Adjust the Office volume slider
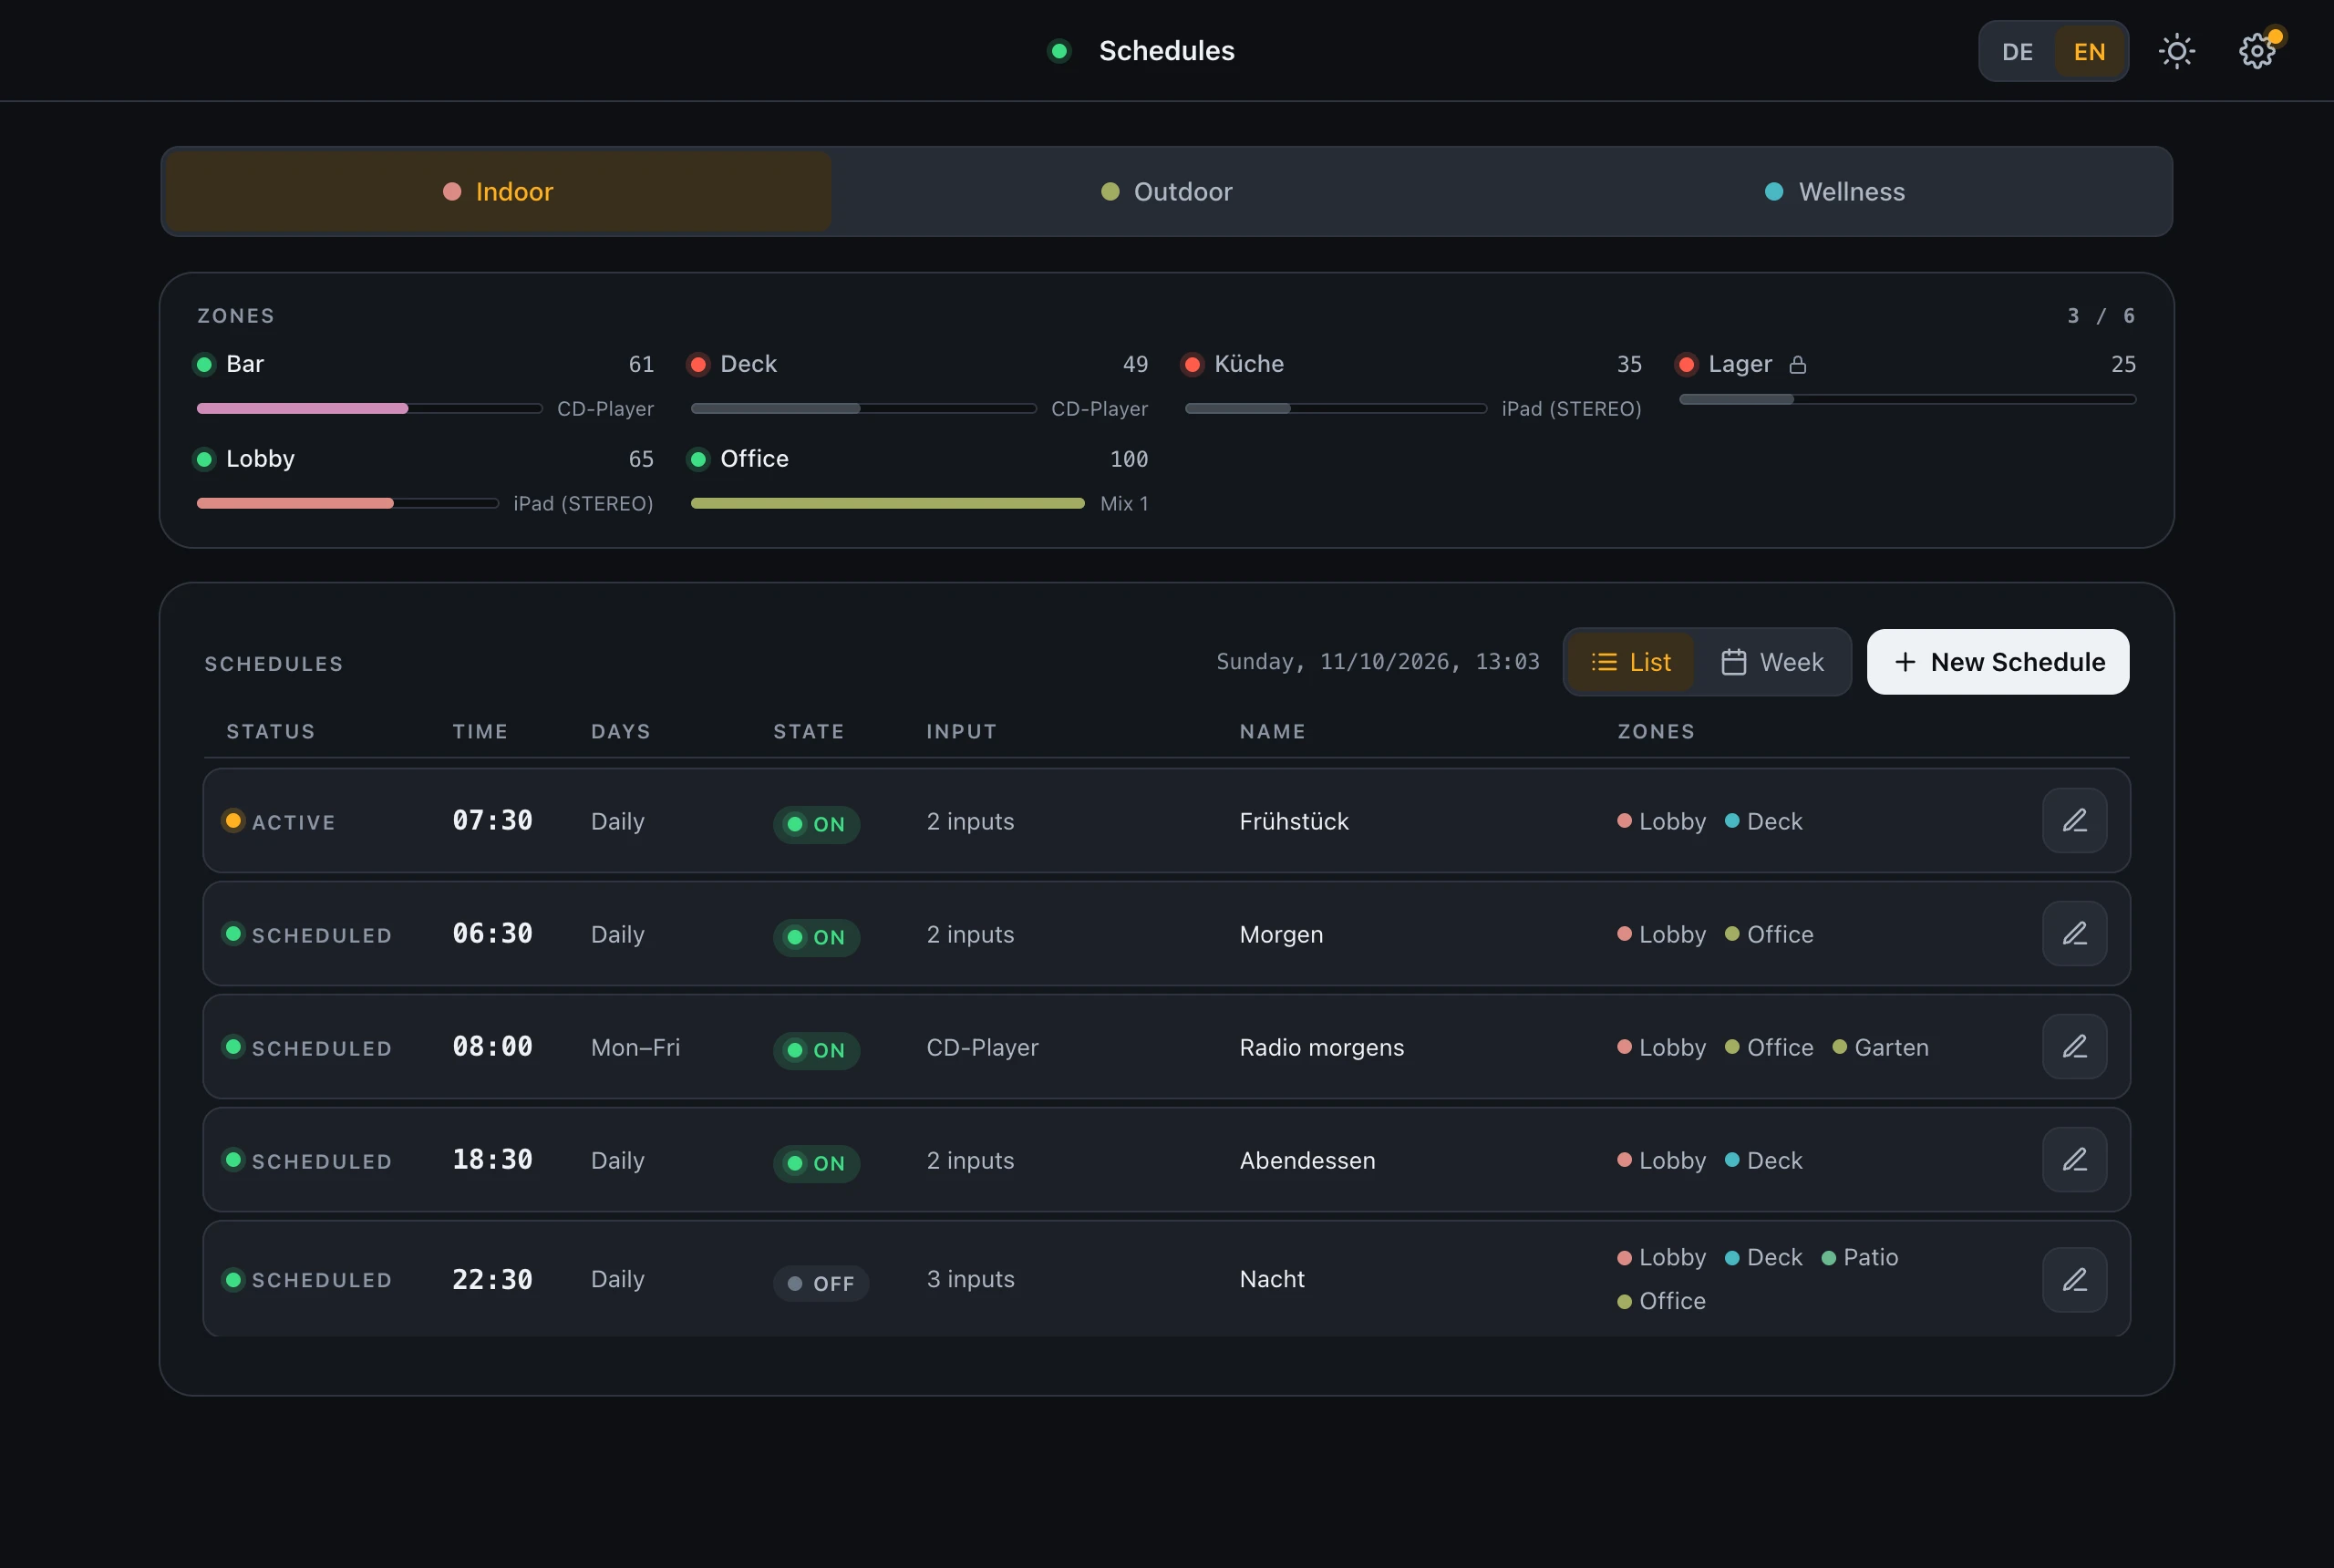Image resolution: width=2334 pixels, height=1568 pixels. click(887, 503)
